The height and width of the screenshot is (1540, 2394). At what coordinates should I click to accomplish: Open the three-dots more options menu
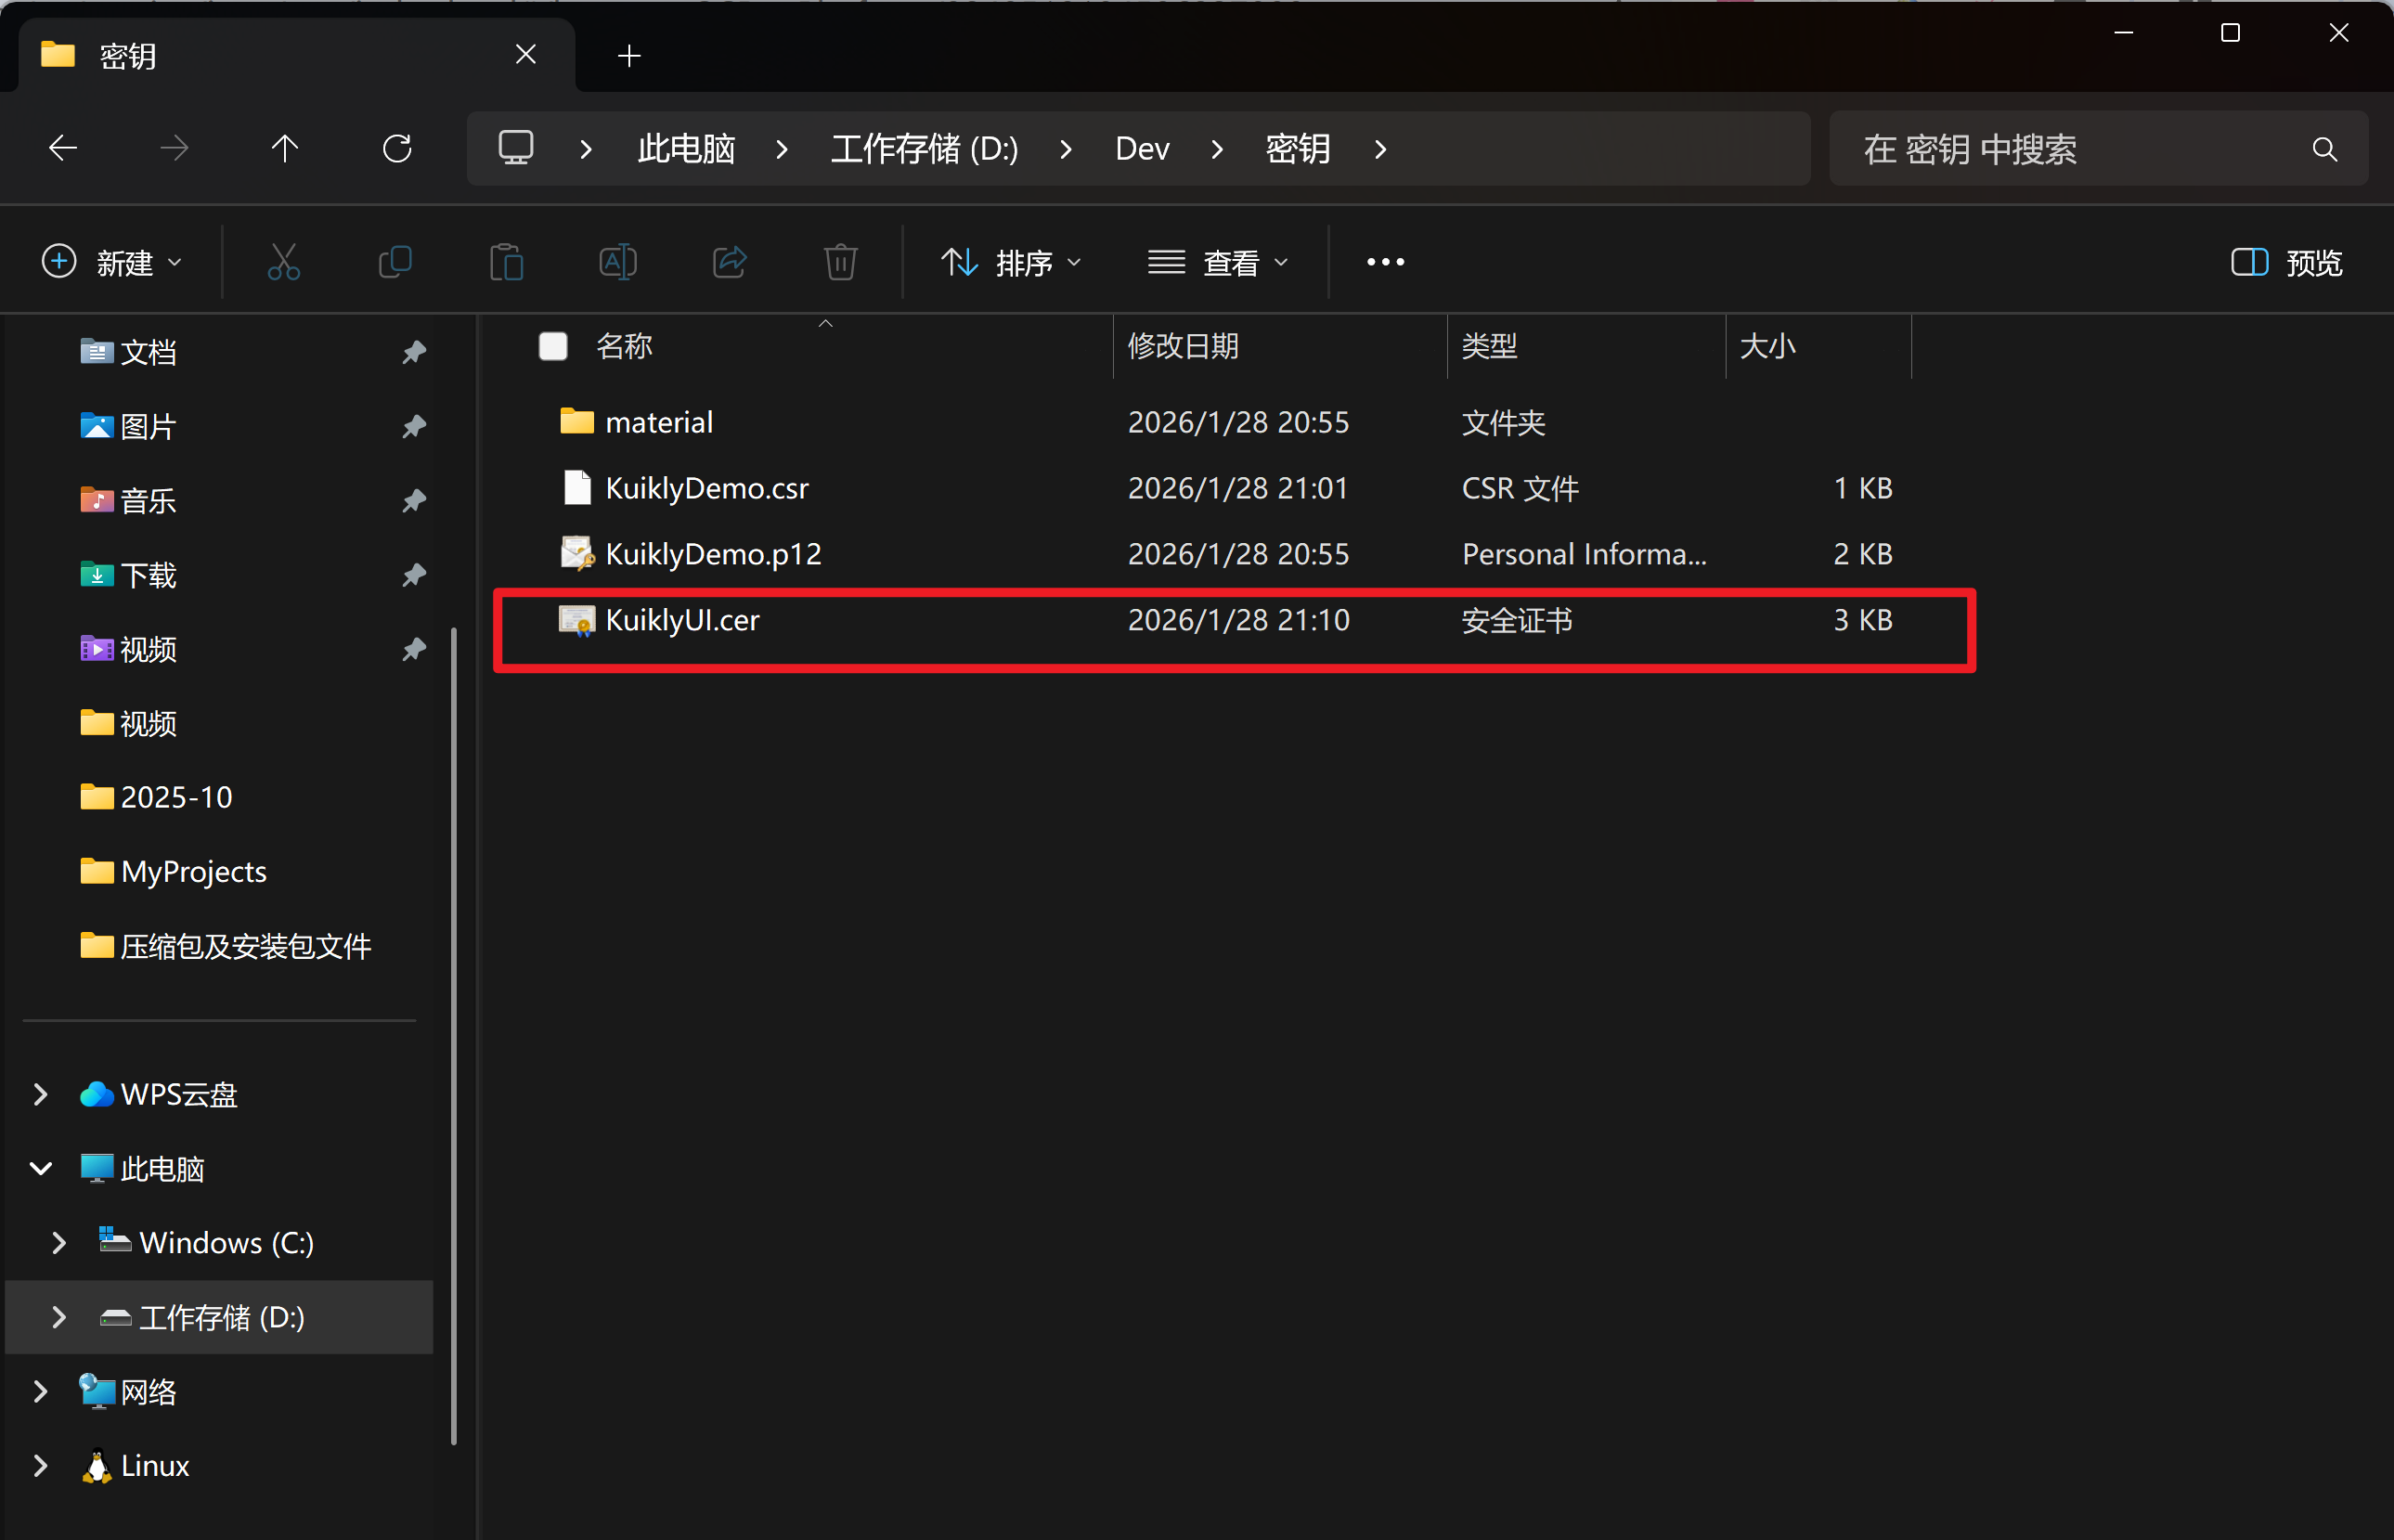pos(1385,262)
